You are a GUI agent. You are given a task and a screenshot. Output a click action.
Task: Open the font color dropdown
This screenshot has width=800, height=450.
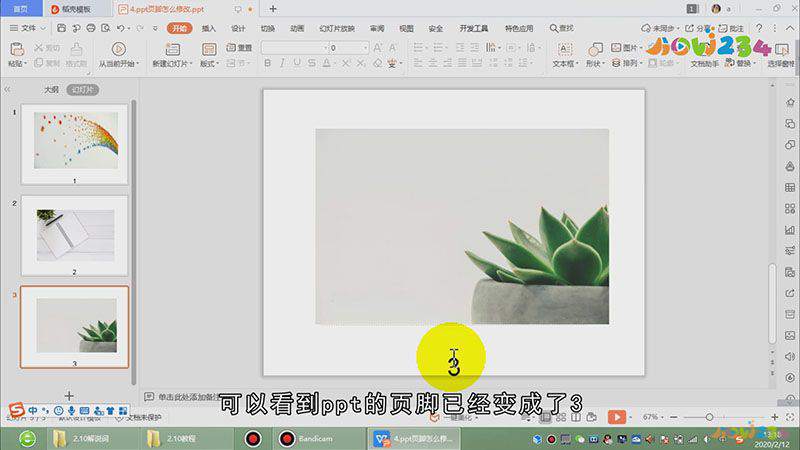tap(334, 64)
